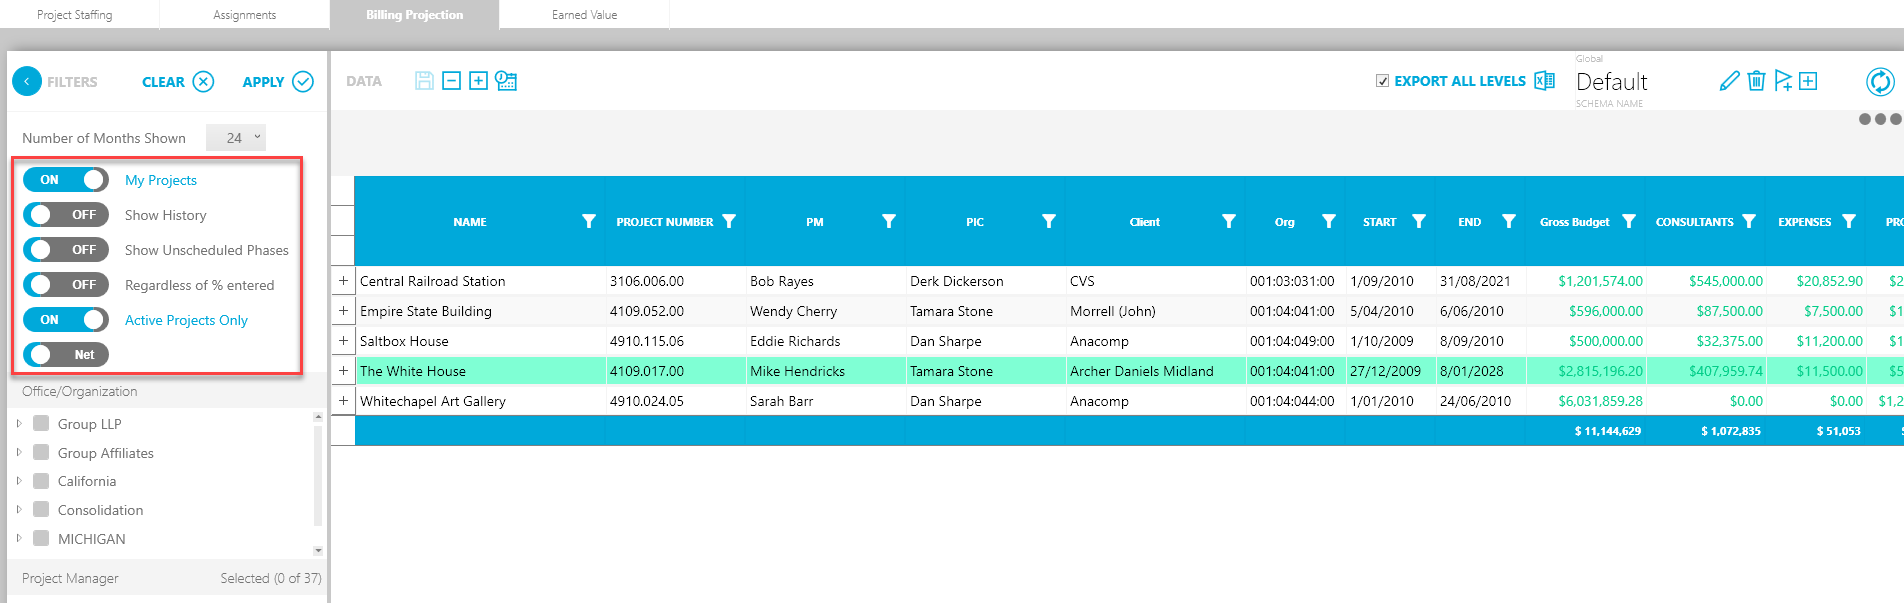Click the expand all rows plus icon

pyautogui.click(x=479, y=81)
